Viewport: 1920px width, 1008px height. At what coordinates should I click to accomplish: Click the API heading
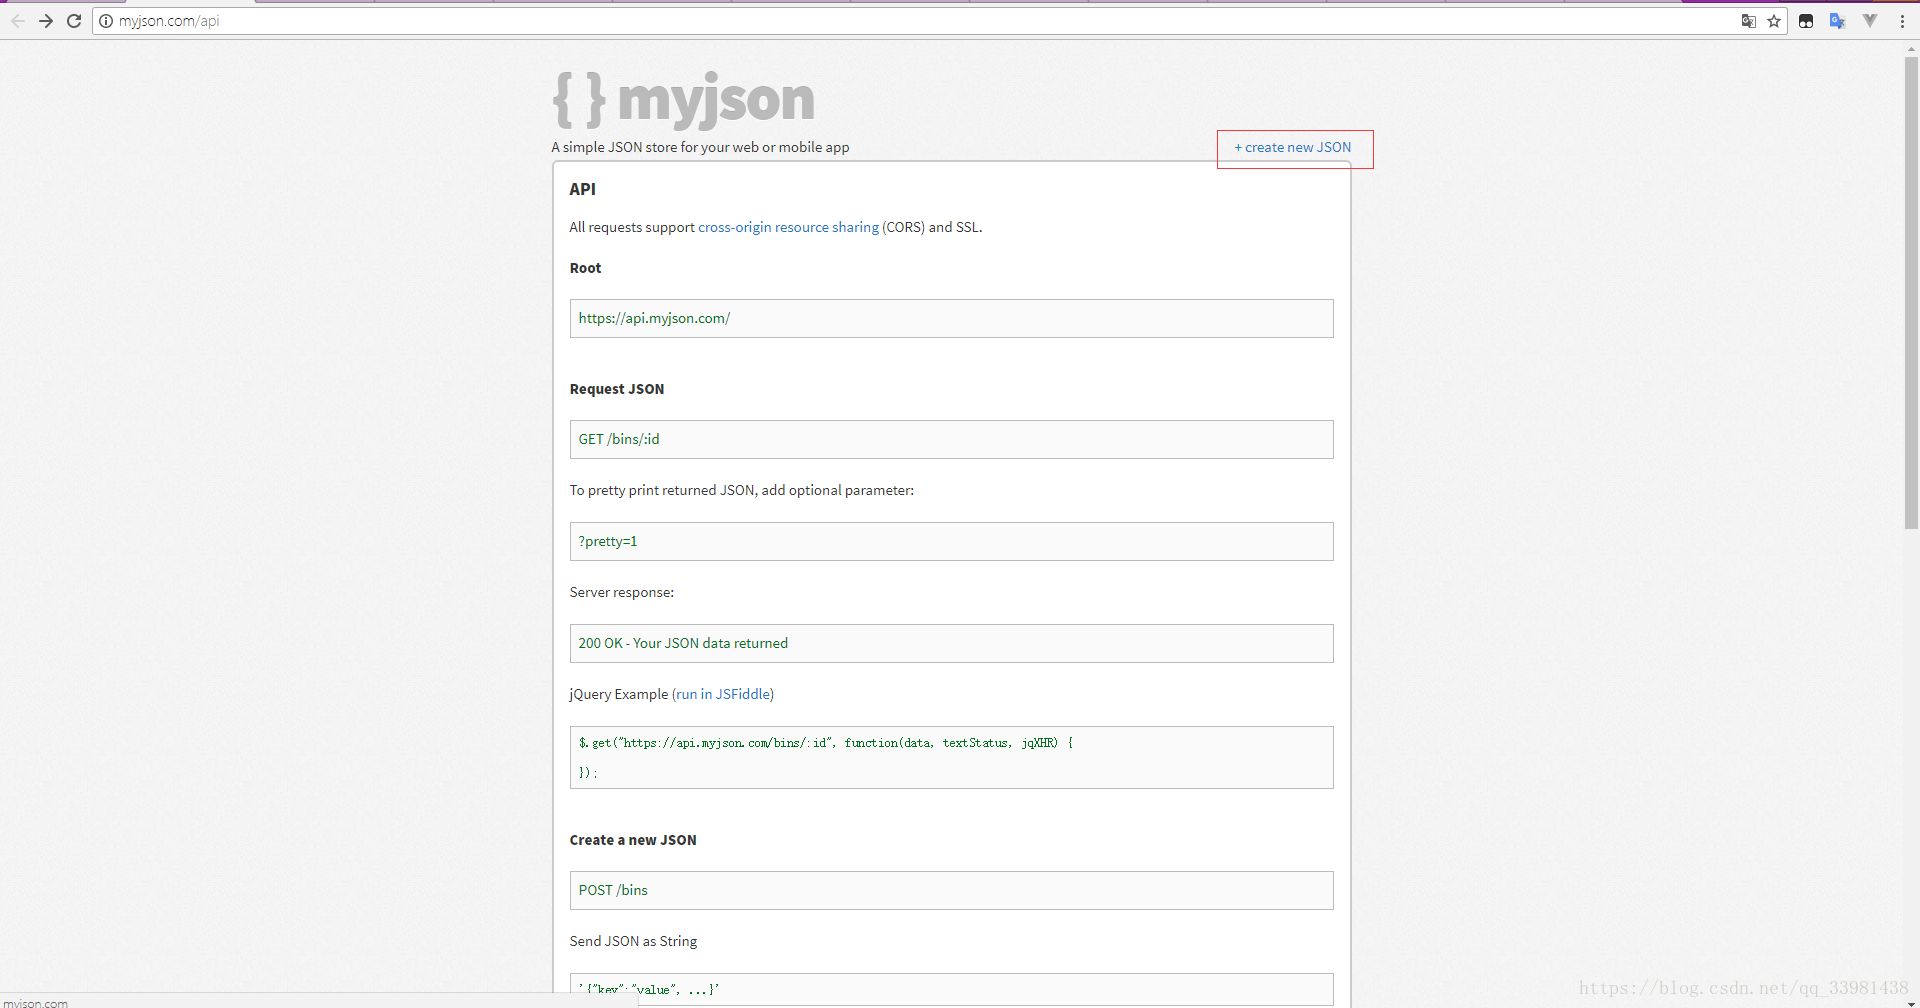(x=582, y=189)
